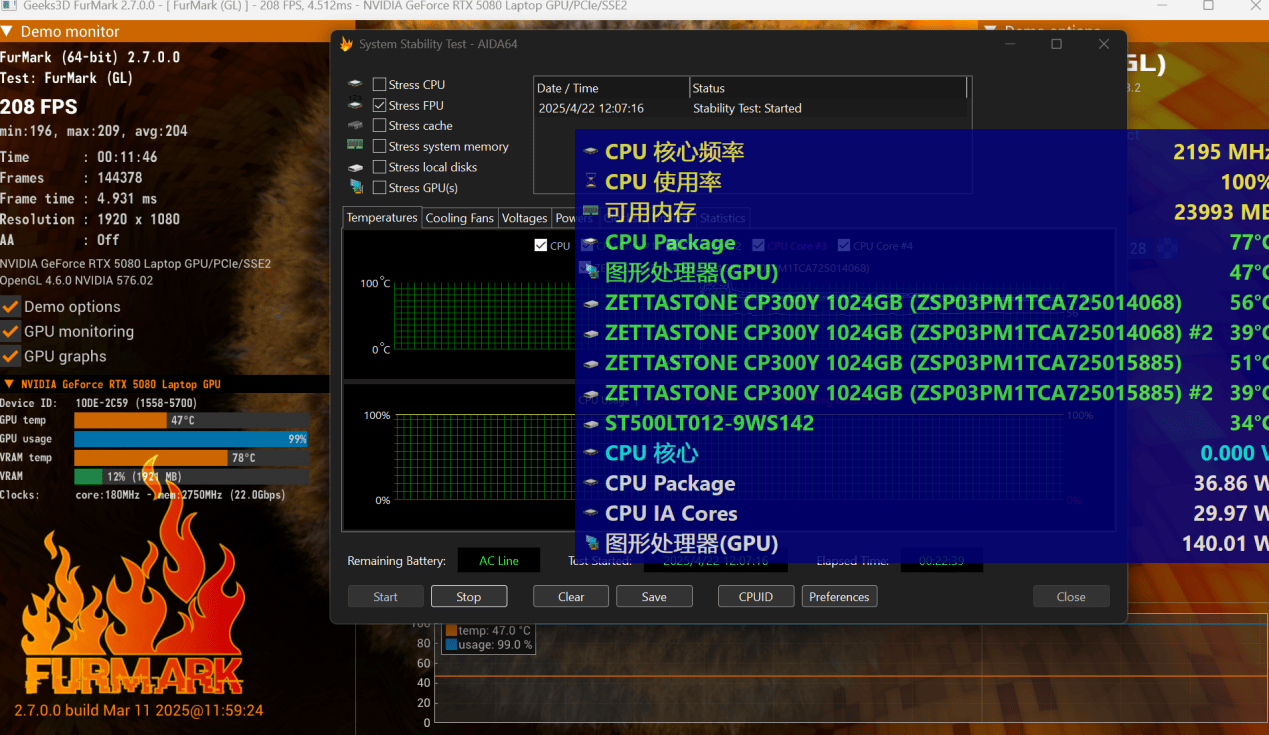Click the AIDA64 flame icon in title bar
The width and height of the screenshot is (1269, 735).
coord(347,44)
